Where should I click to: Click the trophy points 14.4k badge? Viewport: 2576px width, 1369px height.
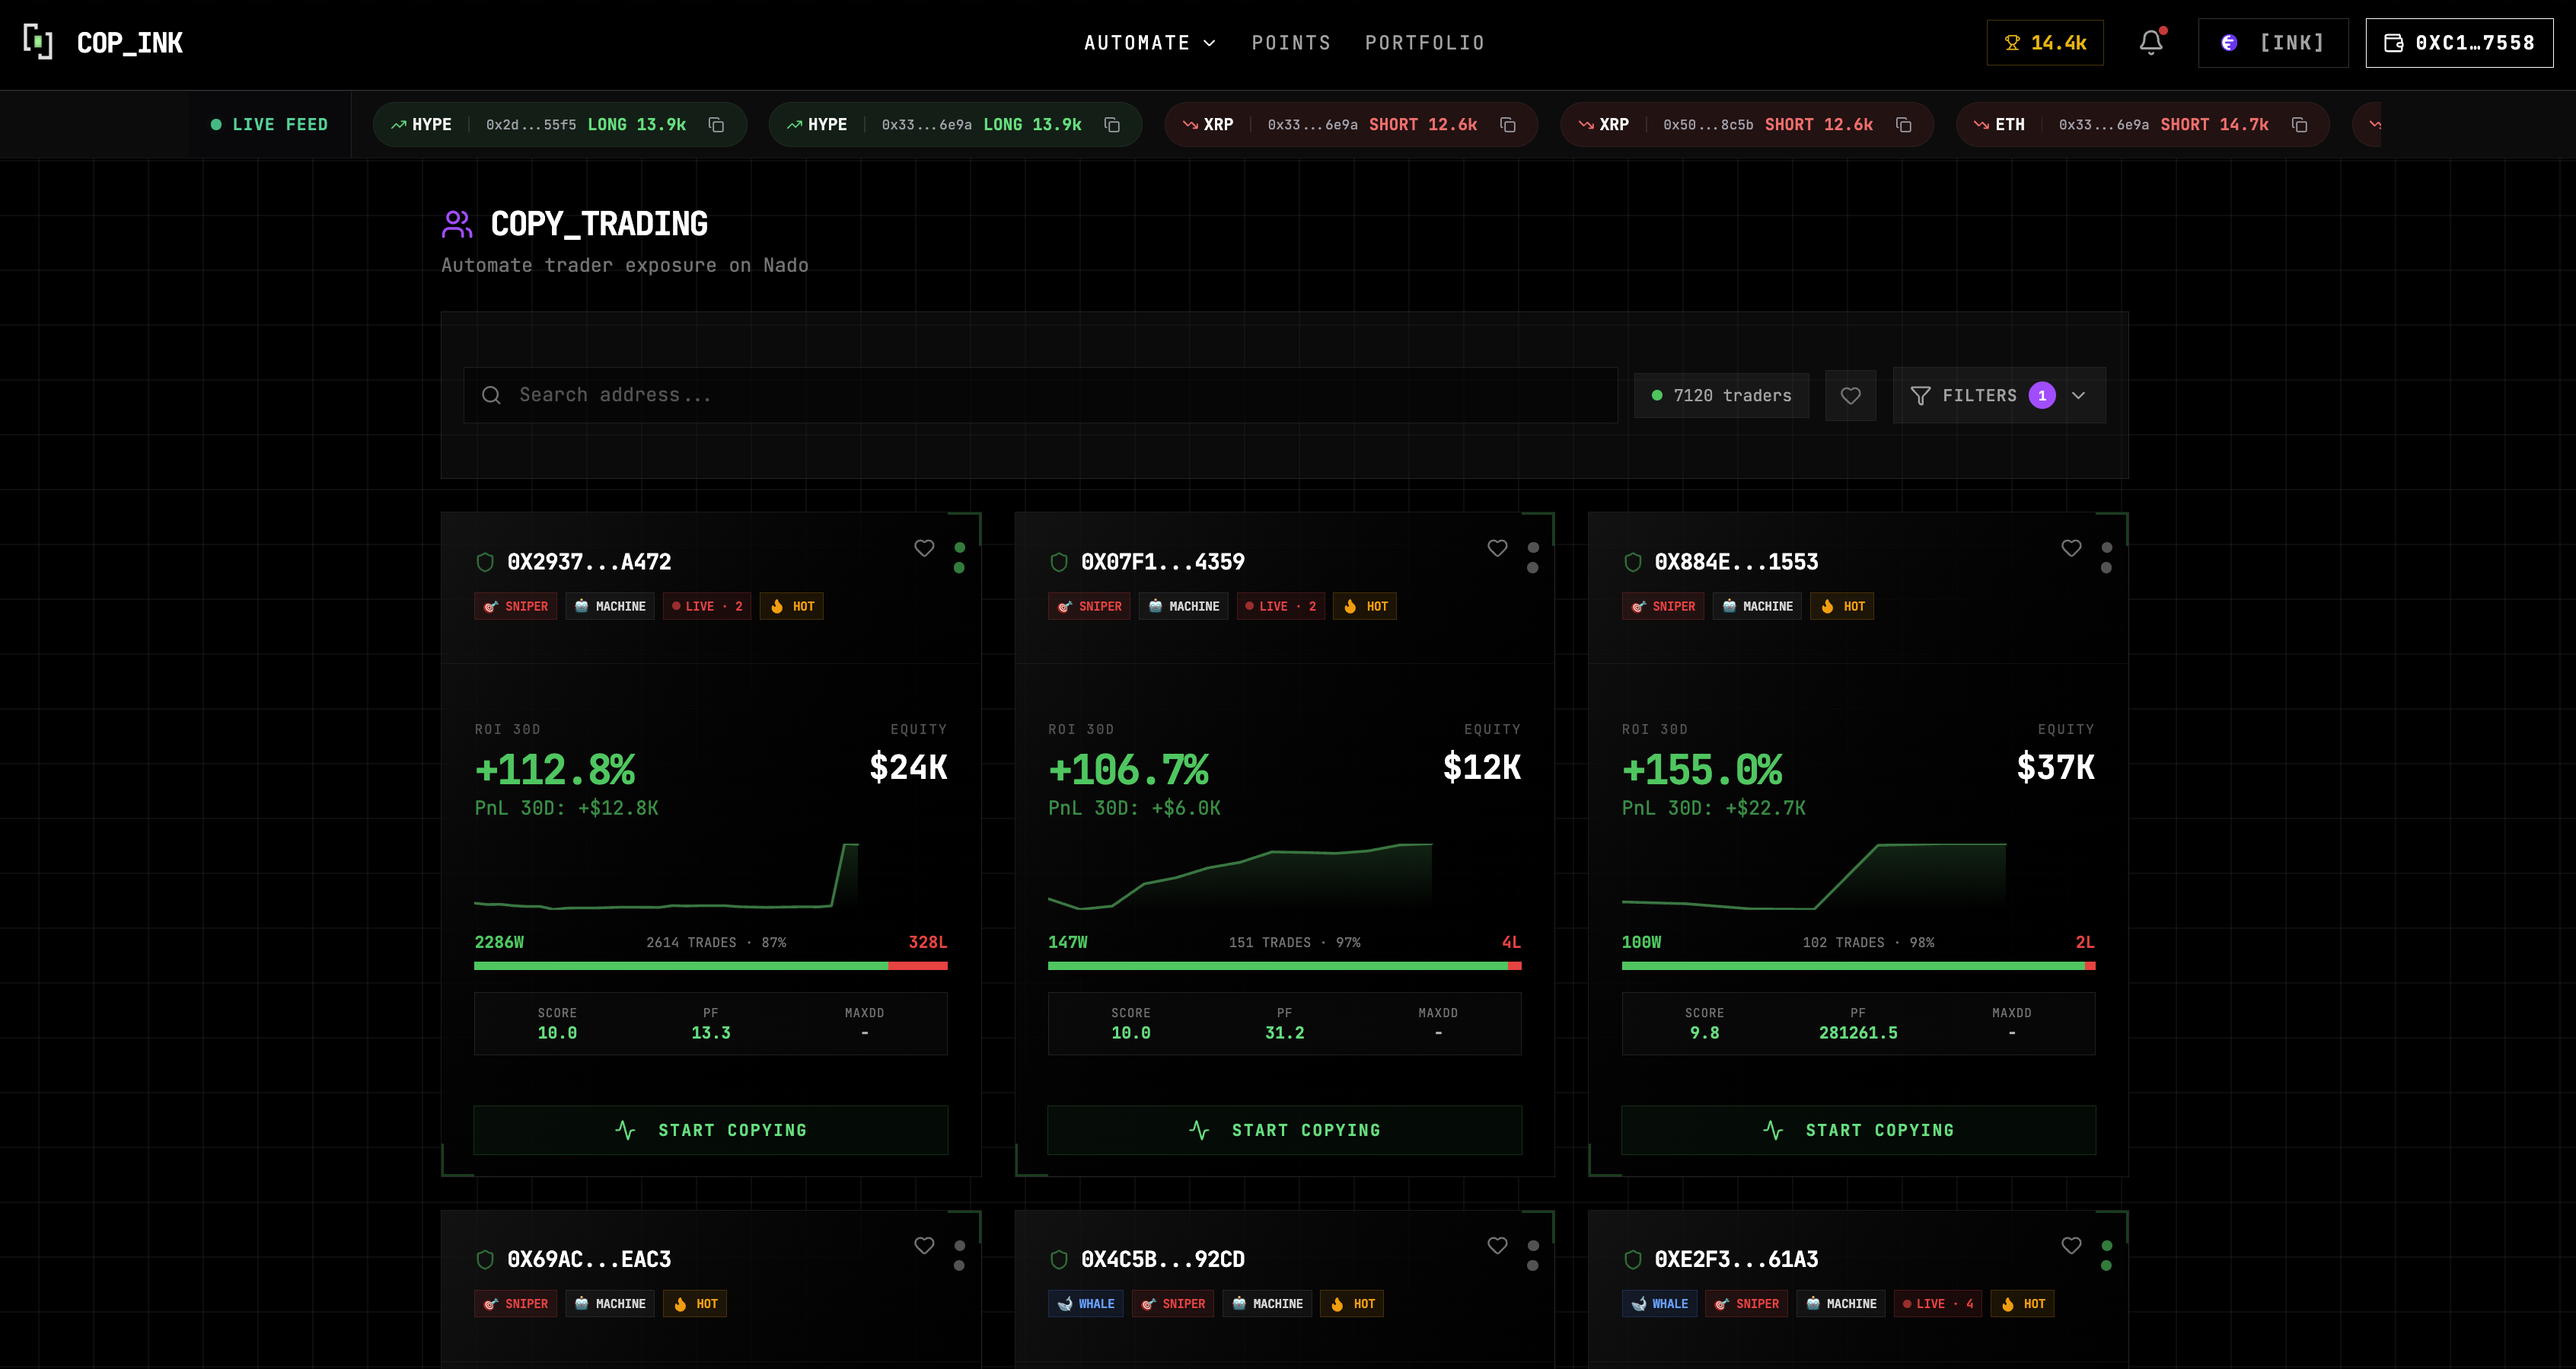tap(2044, 43)
